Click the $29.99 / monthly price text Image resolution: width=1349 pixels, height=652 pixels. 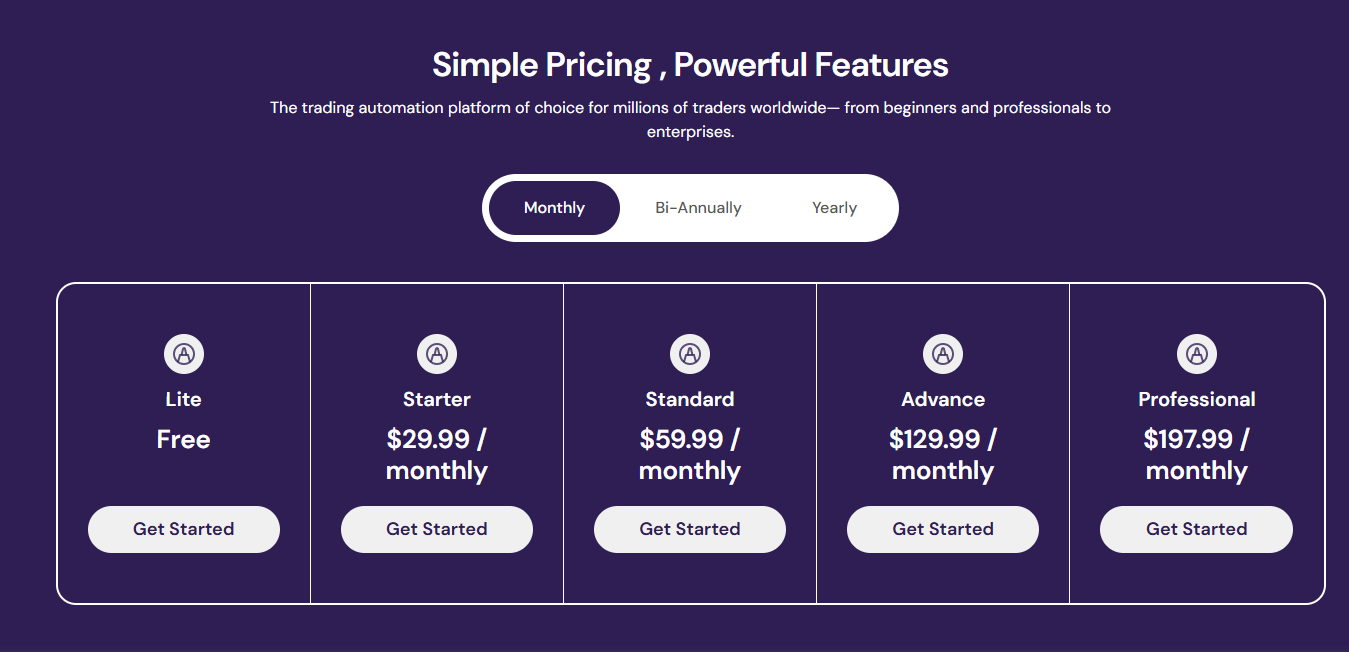[x=436, y=455]
